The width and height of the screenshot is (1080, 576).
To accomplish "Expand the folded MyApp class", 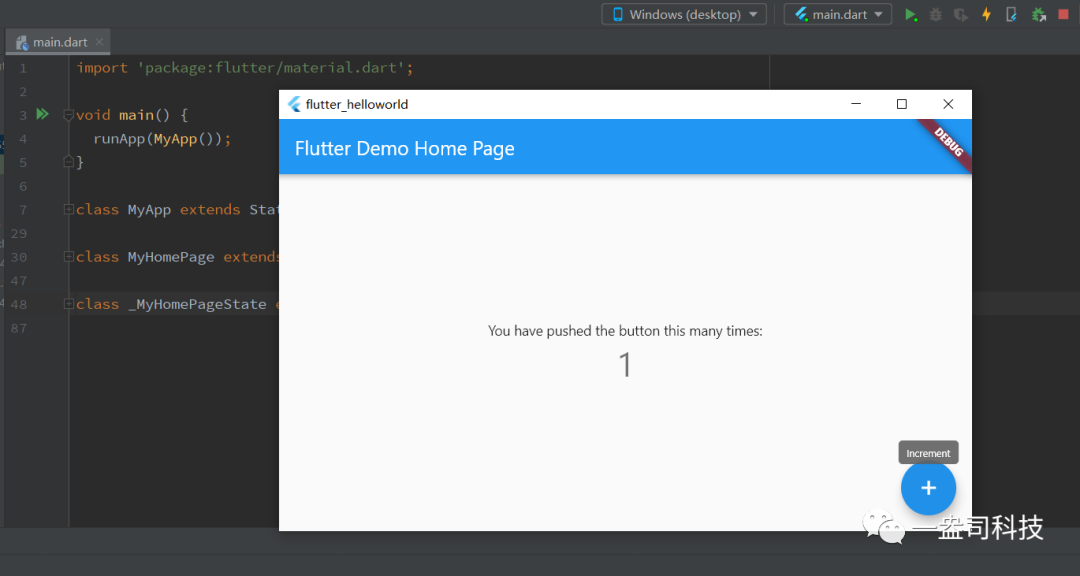I will coord(68,209).
